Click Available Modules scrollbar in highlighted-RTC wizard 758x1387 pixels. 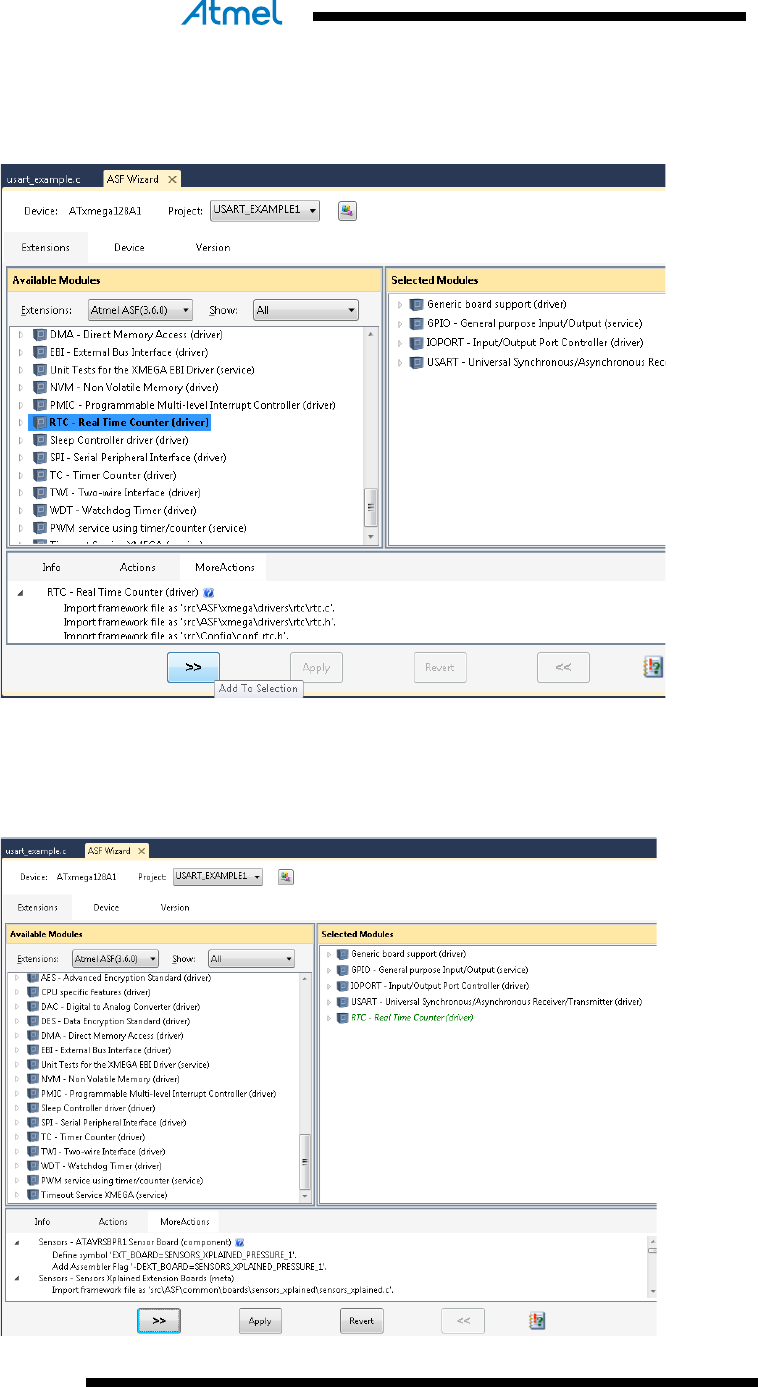click(x=371, y=435)
